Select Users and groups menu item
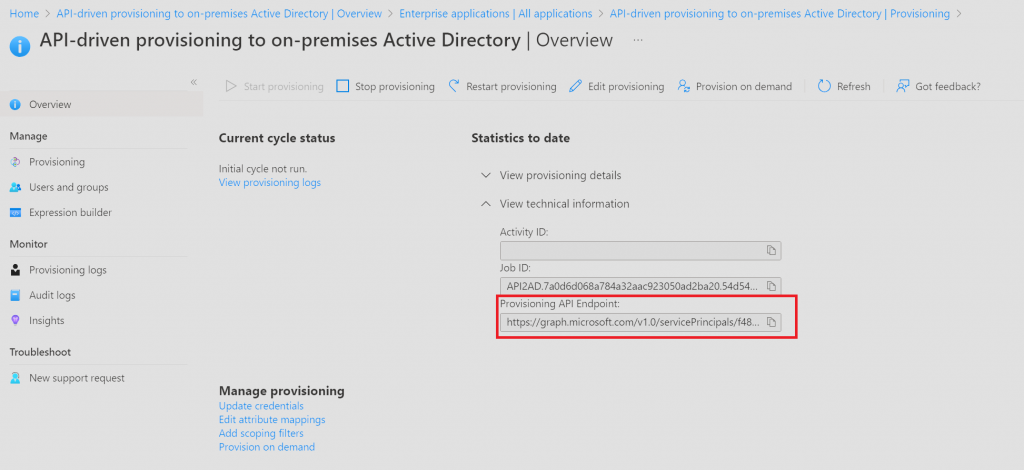This screenshot has width=1024, height=470. click(68, 187)
